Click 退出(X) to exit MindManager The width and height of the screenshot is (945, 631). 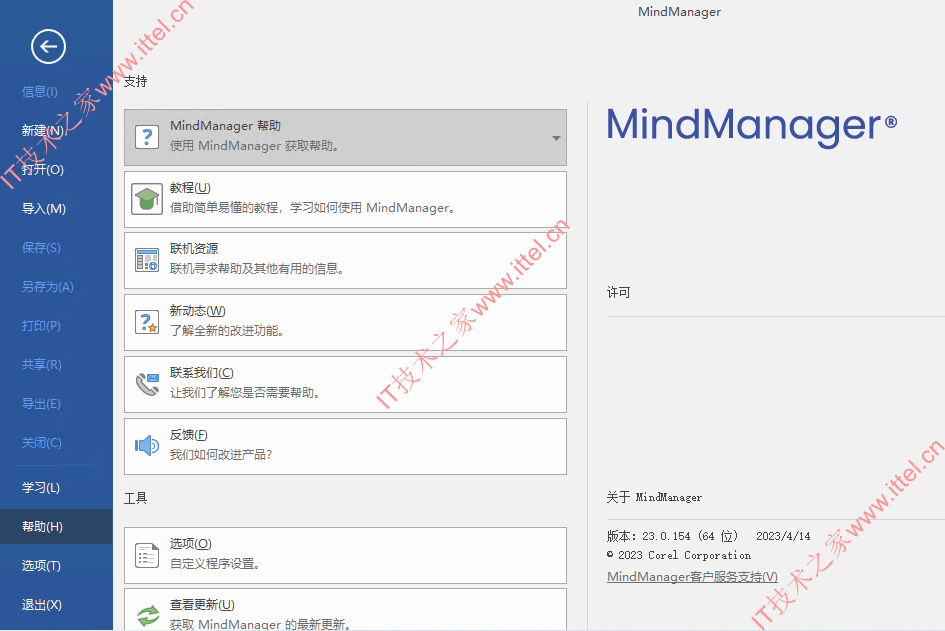click(x=42, y=605)
